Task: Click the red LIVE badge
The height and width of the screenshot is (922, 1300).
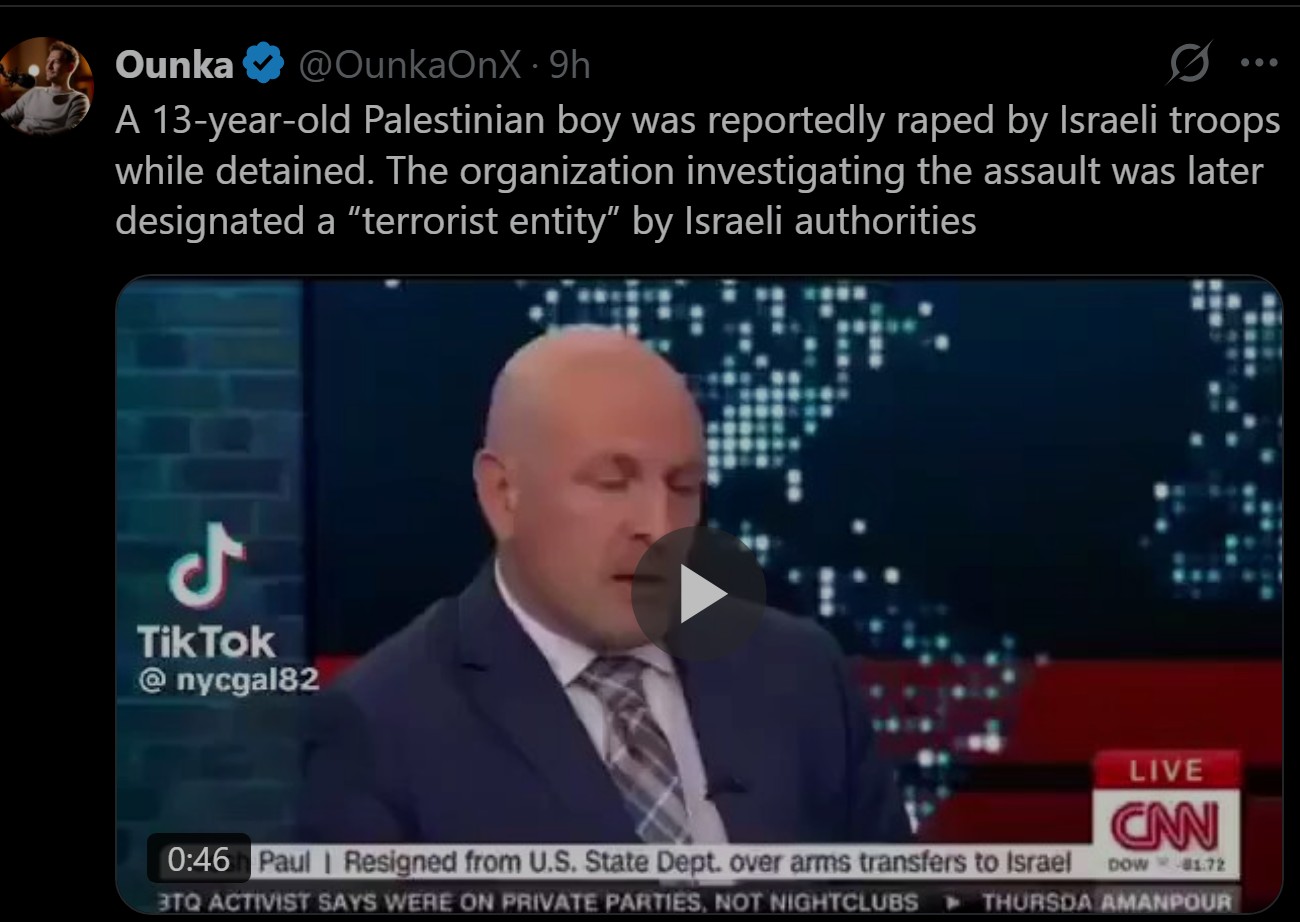Action: click(x=1166, y=771)
